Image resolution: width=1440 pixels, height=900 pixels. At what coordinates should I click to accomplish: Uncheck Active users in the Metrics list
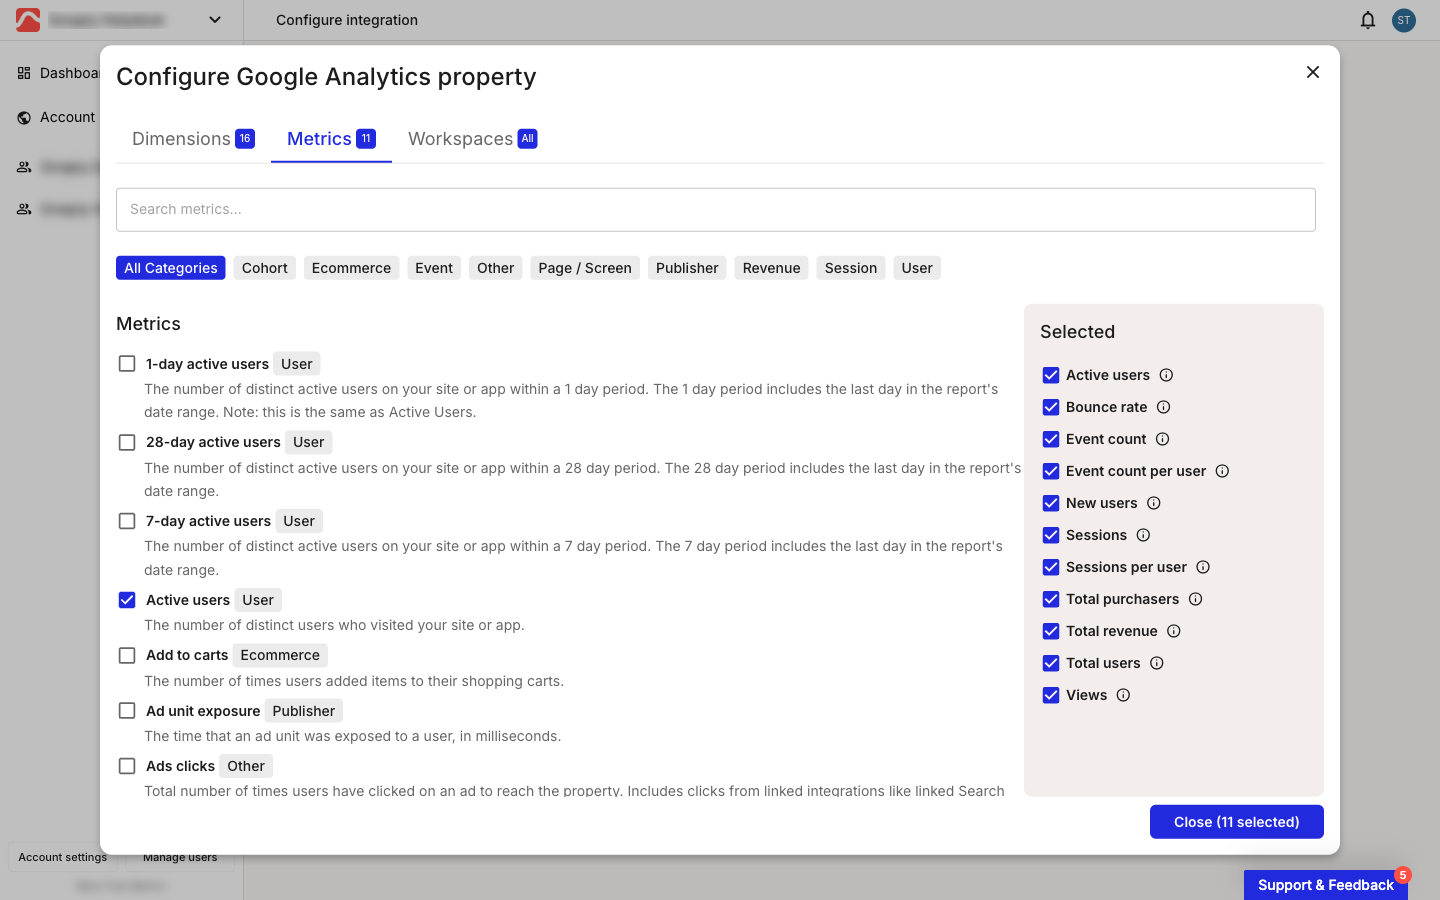[127, 600]
